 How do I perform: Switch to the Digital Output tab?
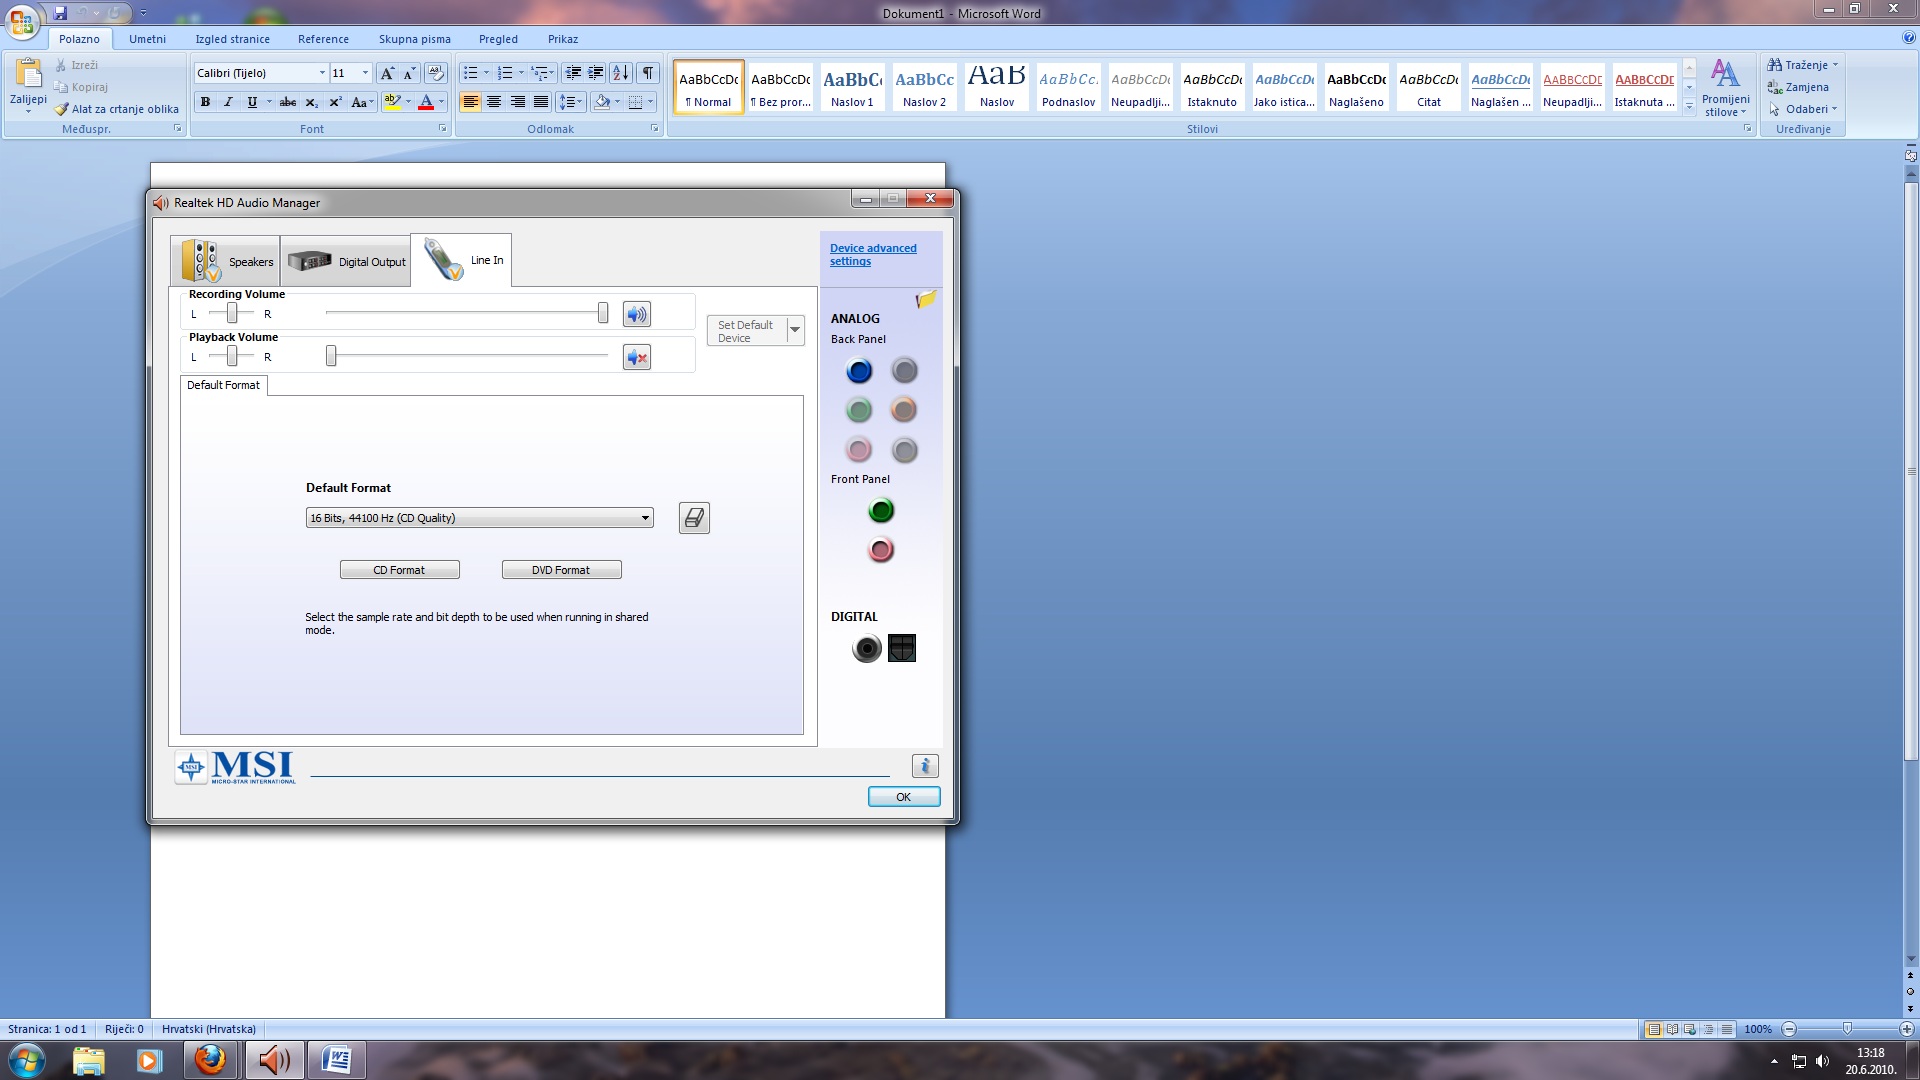click(x=347, y=262)
